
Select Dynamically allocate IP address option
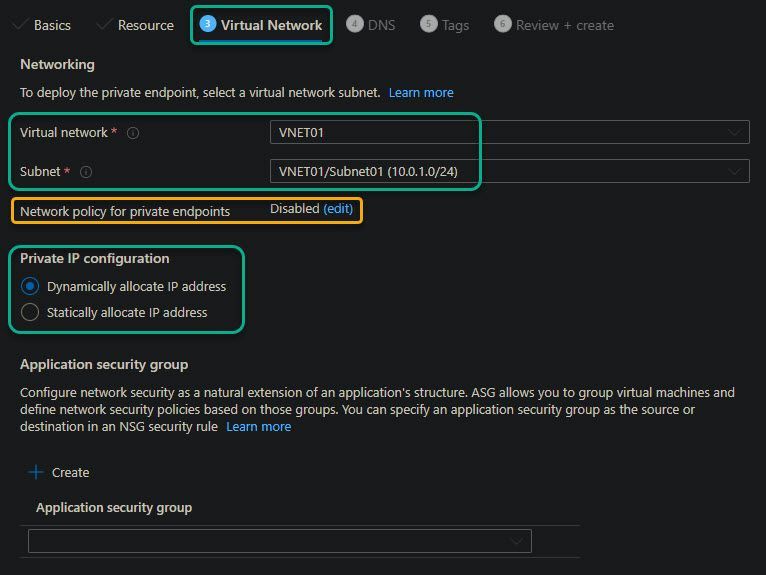[x=30, y=286]
